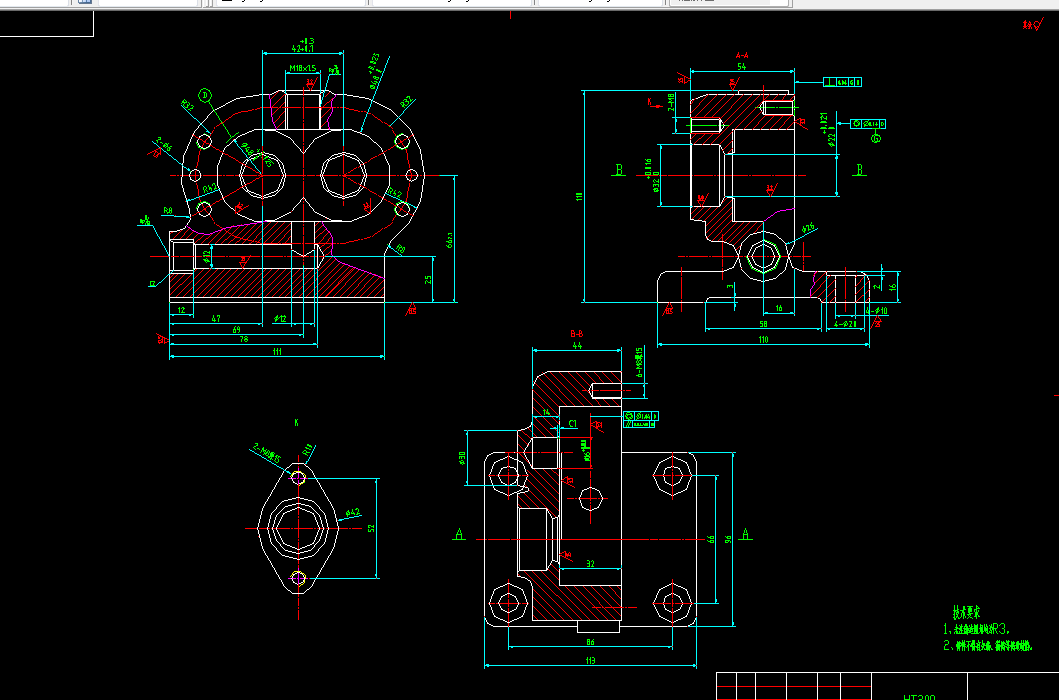Select technical requirement line 2

coord(987,646)
